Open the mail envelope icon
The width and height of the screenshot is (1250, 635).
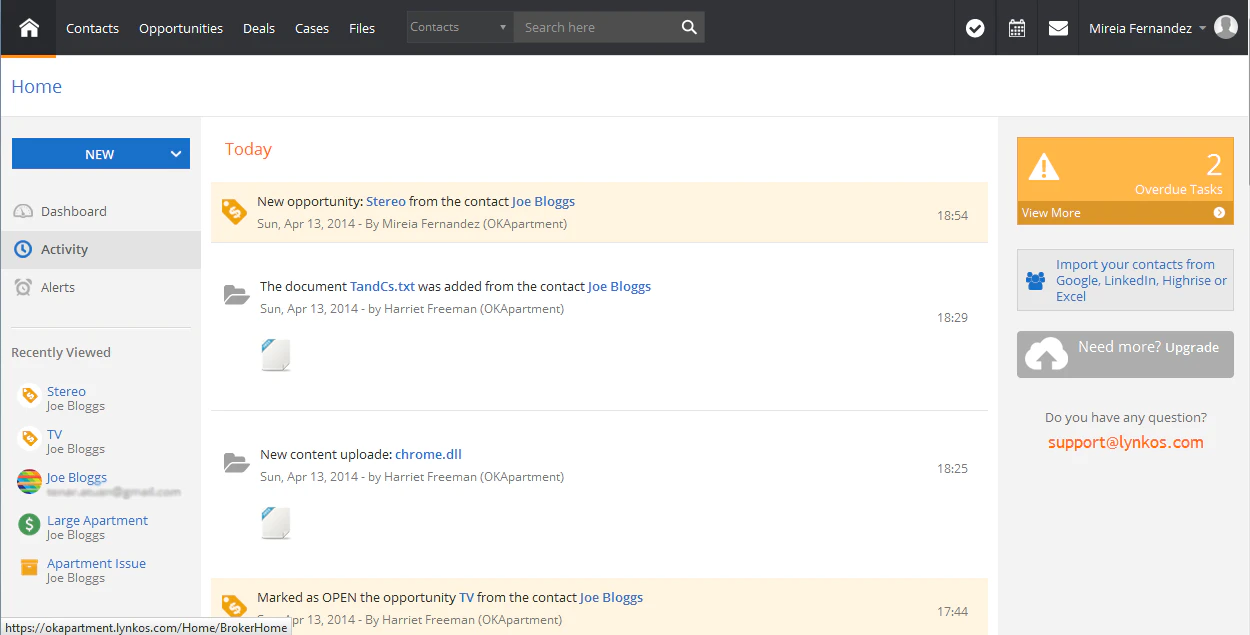click(x=1058, y=28)
